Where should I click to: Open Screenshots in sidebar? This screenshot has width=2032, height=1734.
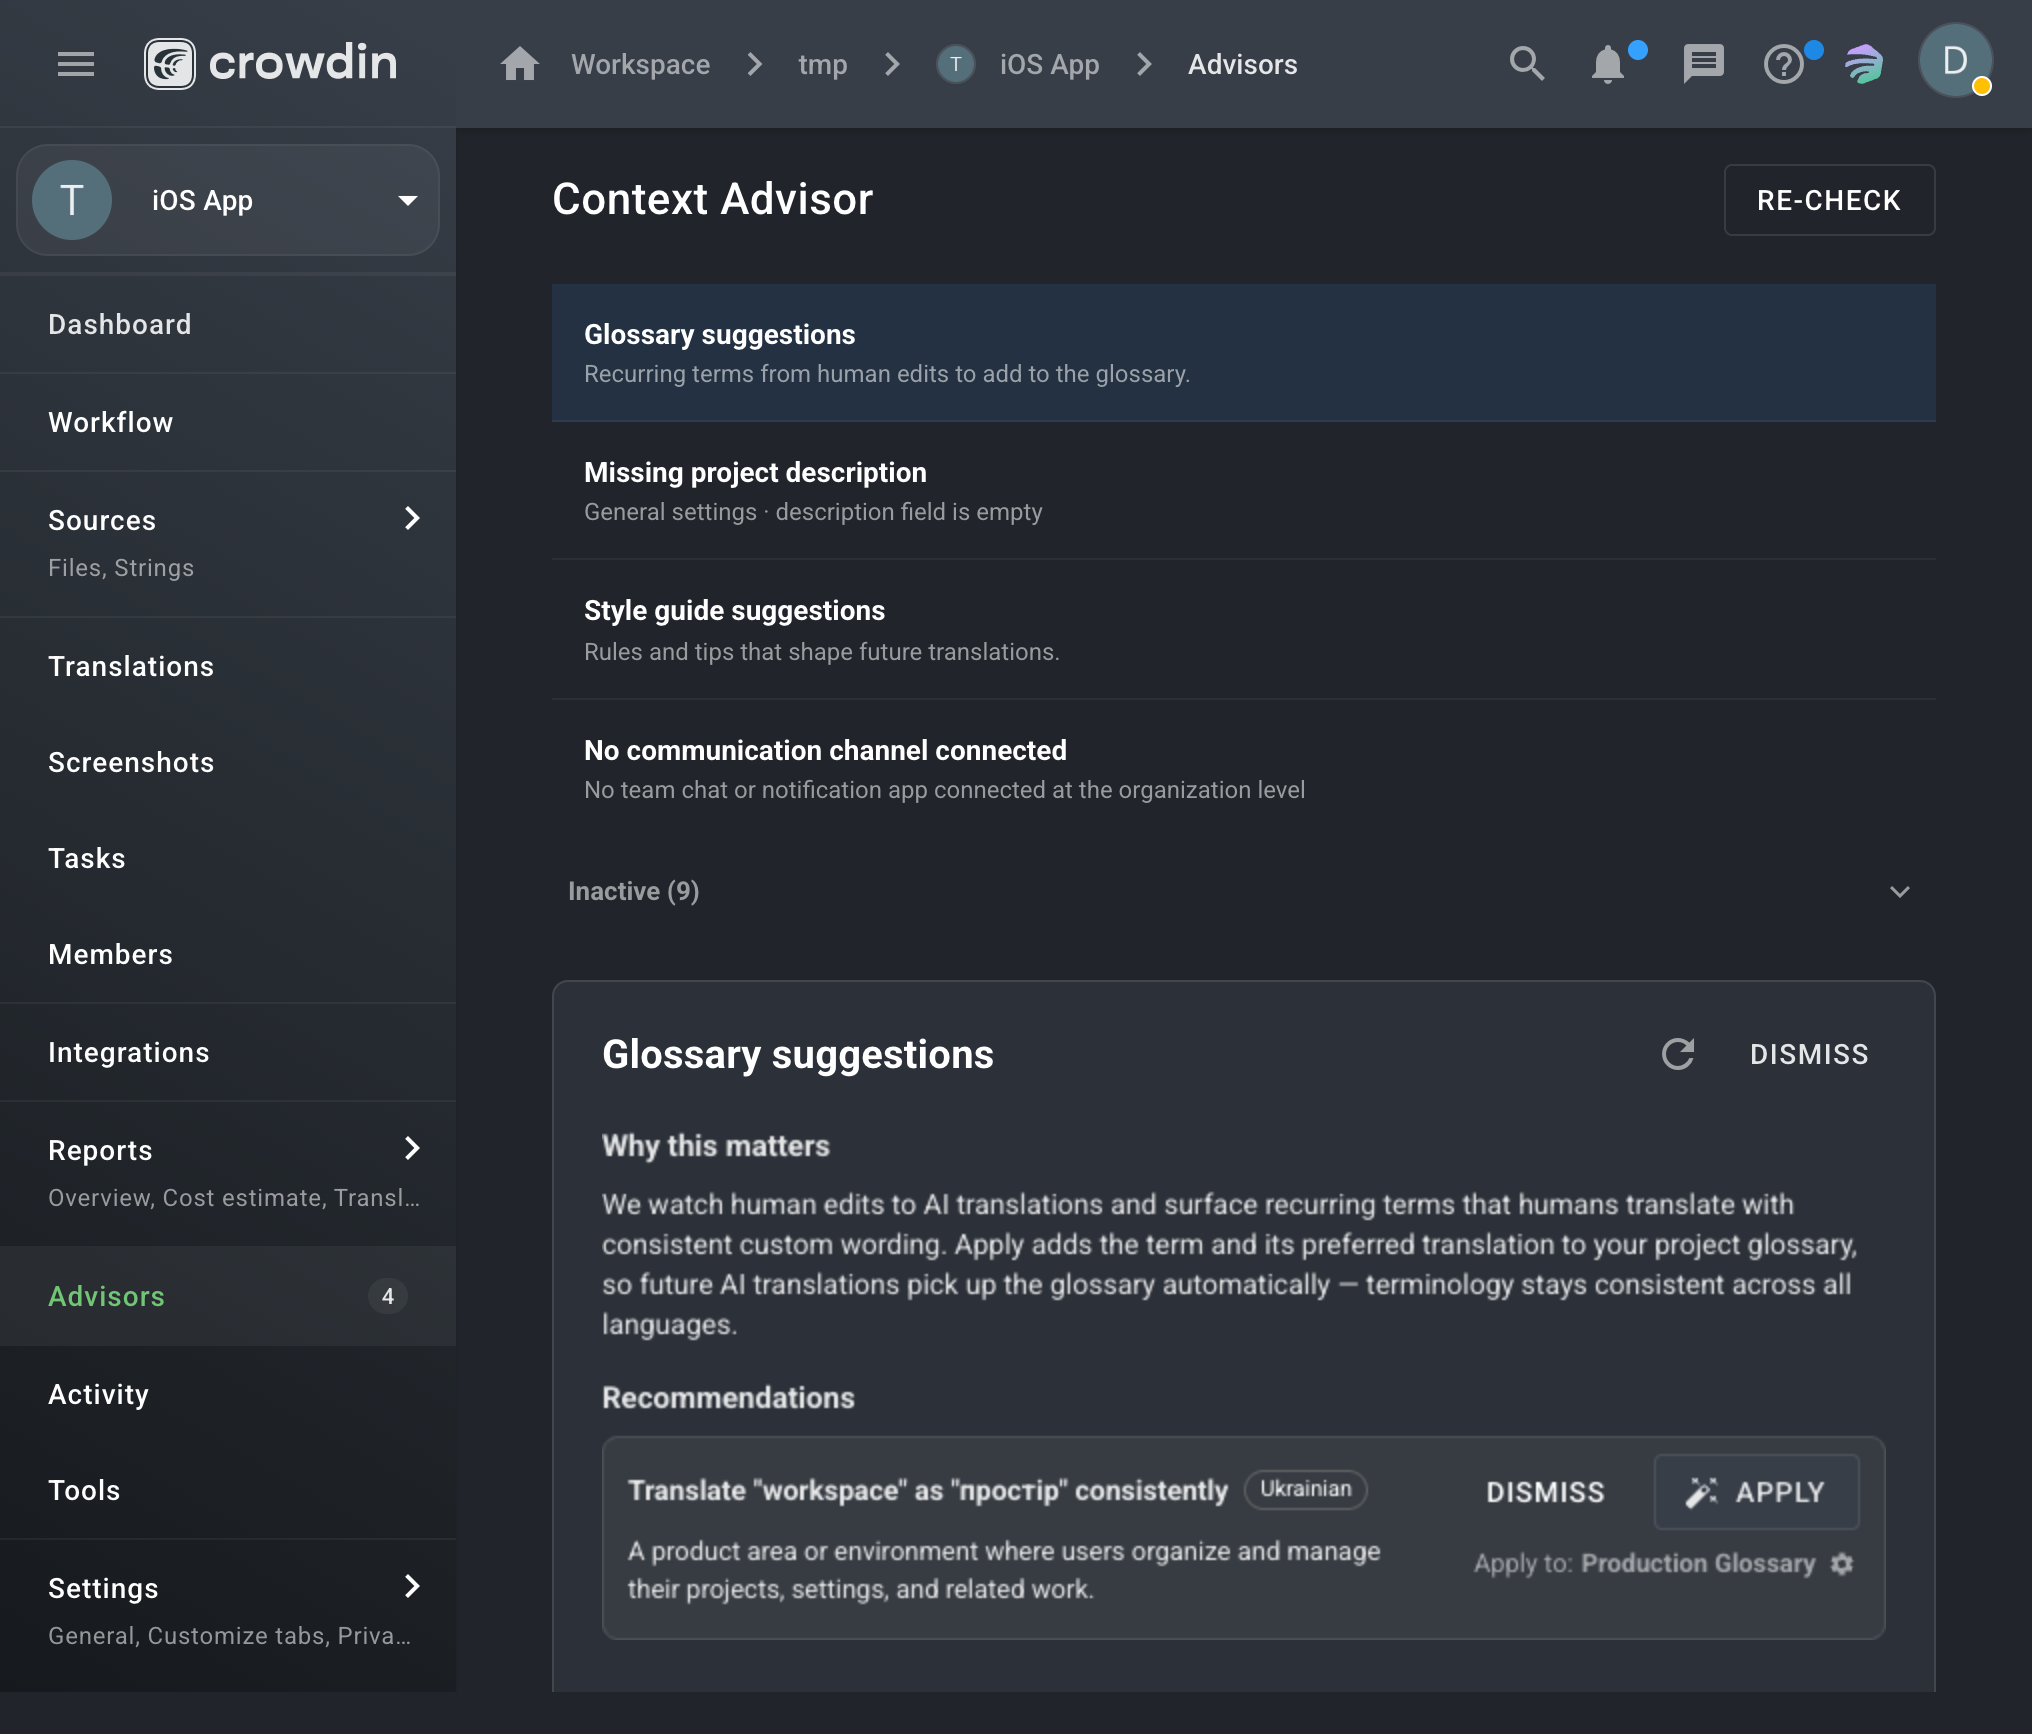click(x=228, y=762)
